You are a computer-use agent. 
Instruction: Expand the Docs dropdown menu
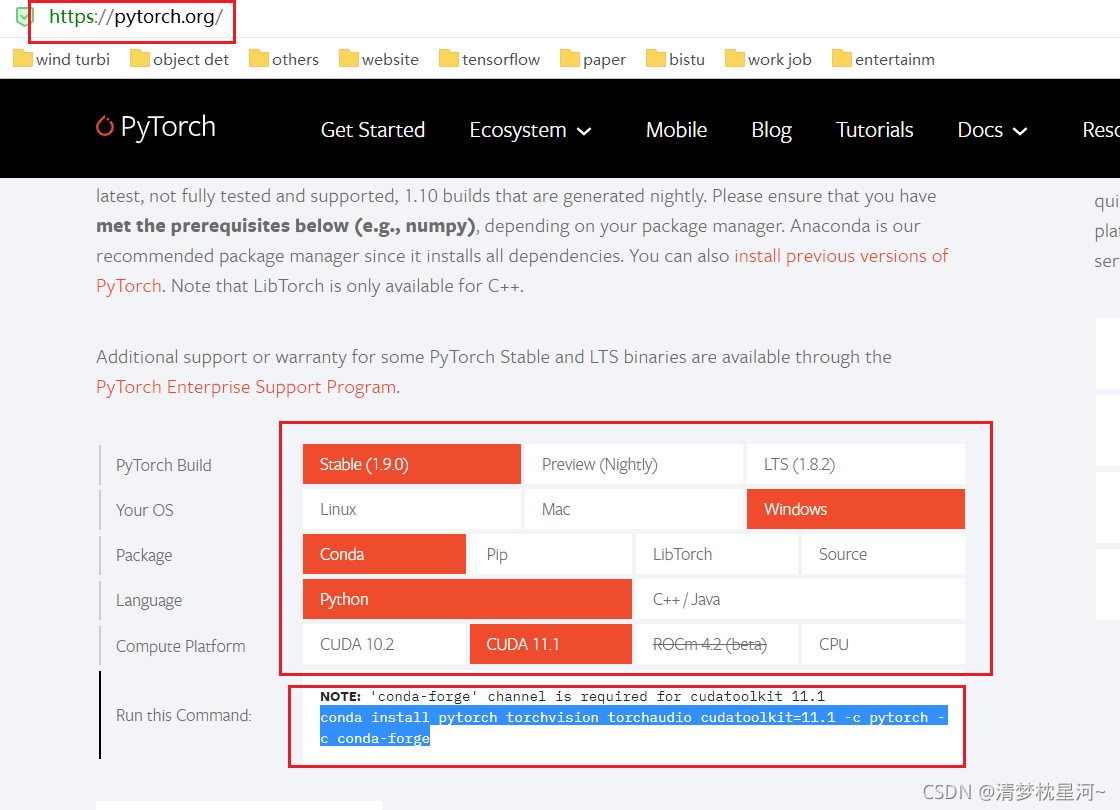[992, 130]
